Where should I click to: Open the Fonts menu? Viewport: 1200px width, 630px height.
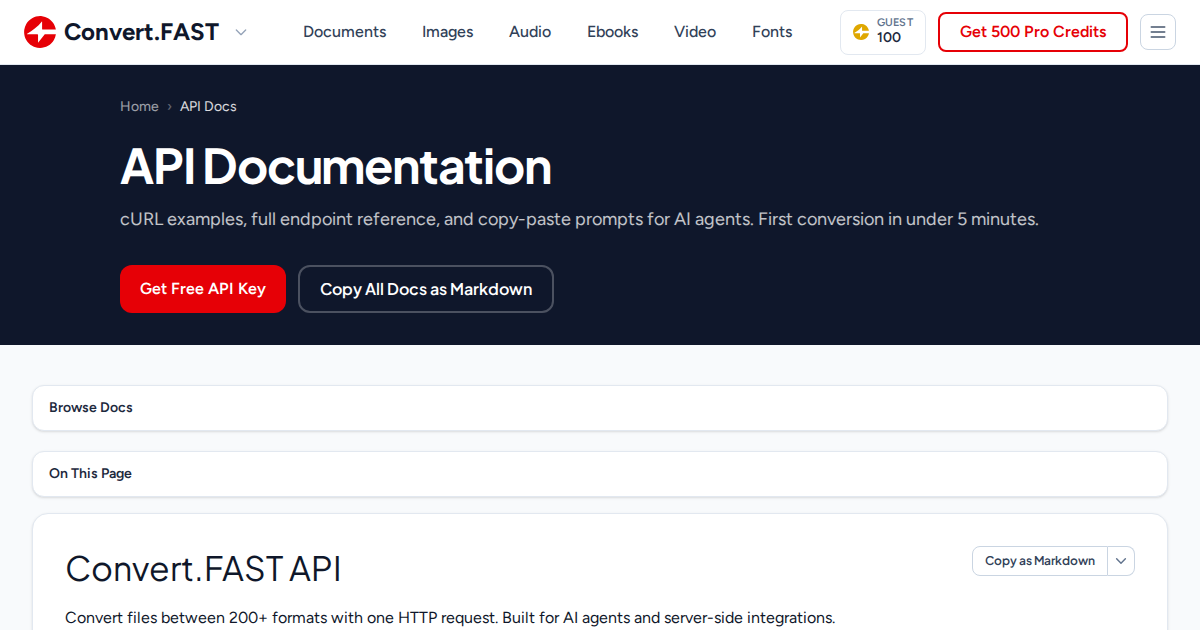point(772,32)
